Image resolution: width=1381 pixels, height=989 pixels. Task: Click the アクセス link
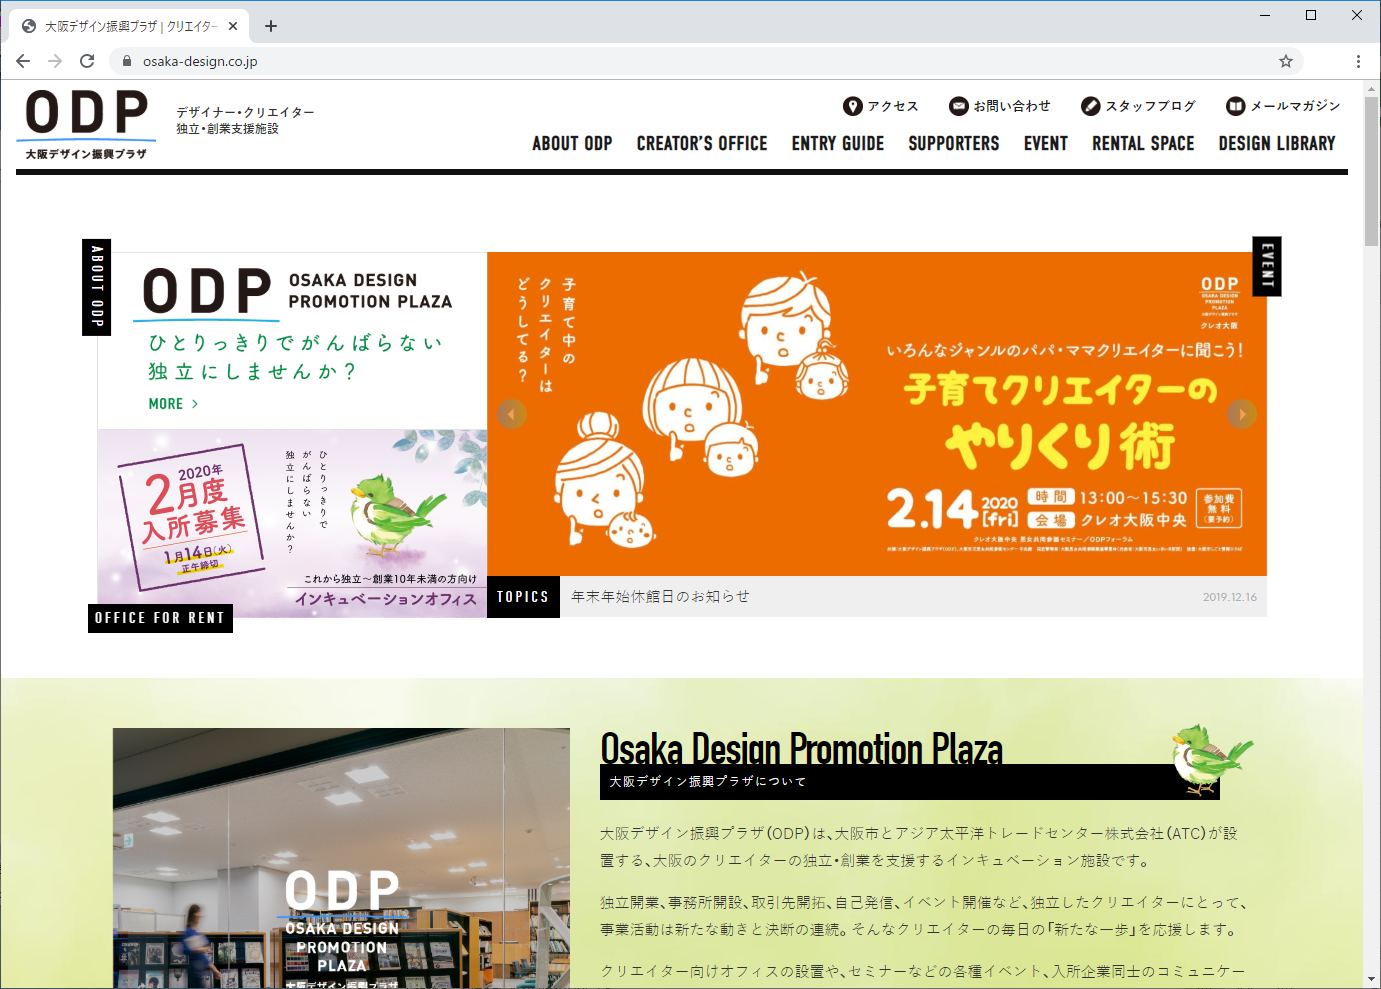tap(892, 106)
